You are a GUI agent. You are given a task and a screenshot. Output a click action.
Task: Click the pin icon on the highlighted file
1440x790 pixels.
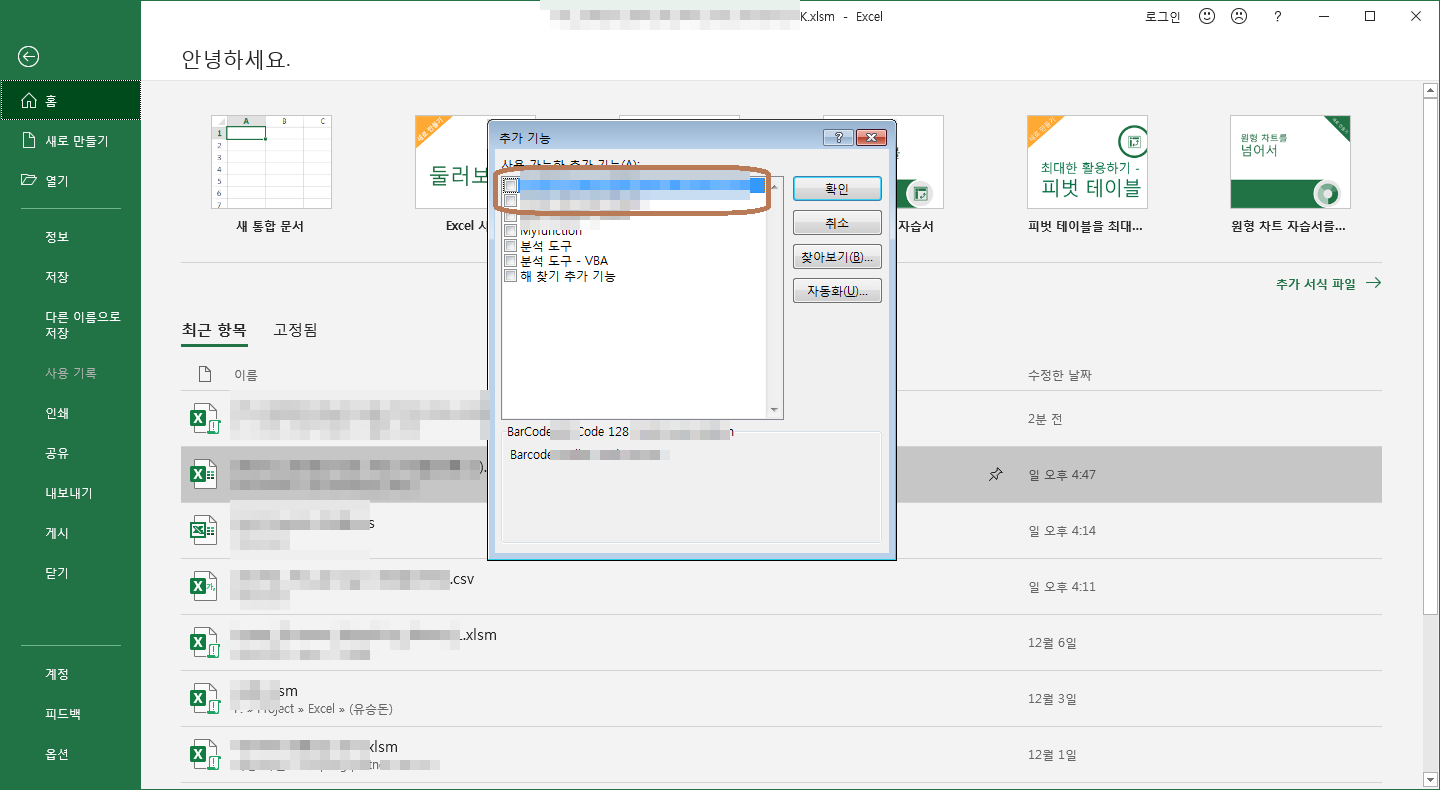pyautogui.click(x=995, y=474)
